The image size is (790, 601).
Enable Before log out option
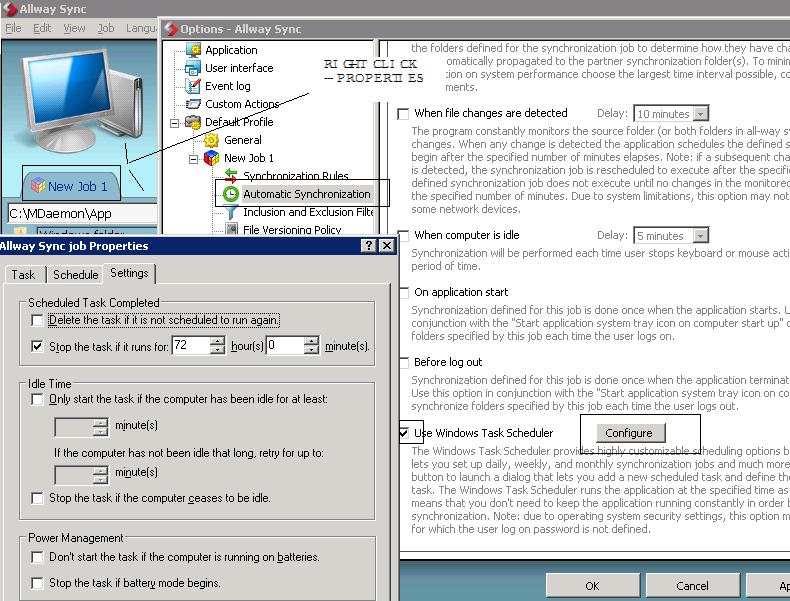404,363
